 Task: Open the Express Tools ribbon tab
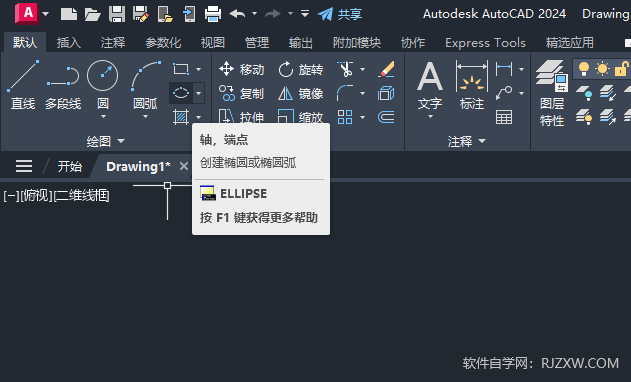[485, 42]
